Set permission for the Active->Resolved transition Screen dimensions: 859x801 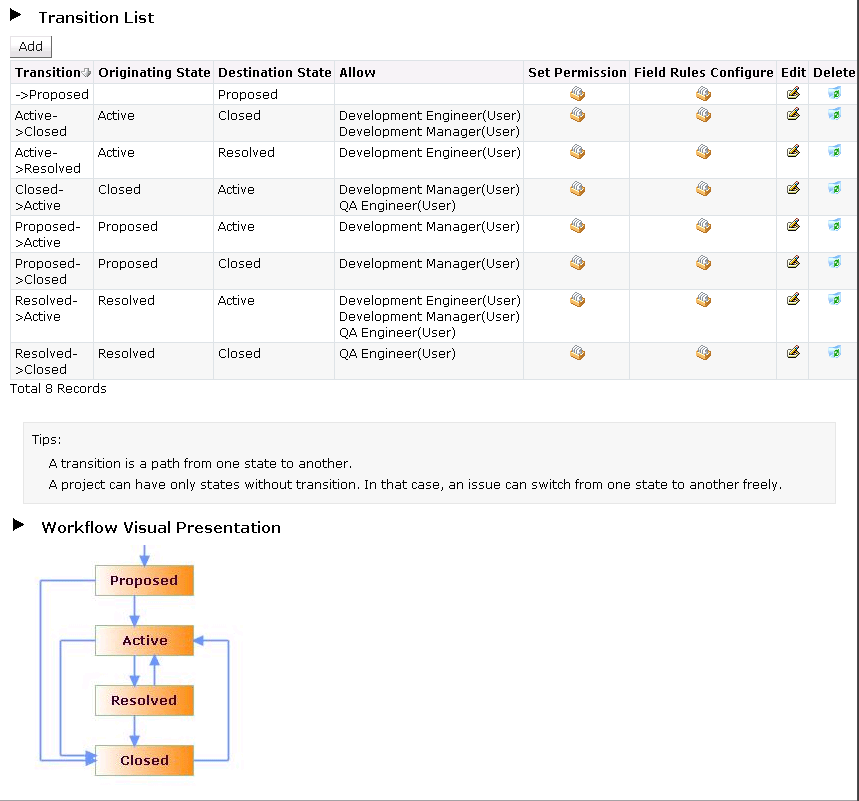577,152
